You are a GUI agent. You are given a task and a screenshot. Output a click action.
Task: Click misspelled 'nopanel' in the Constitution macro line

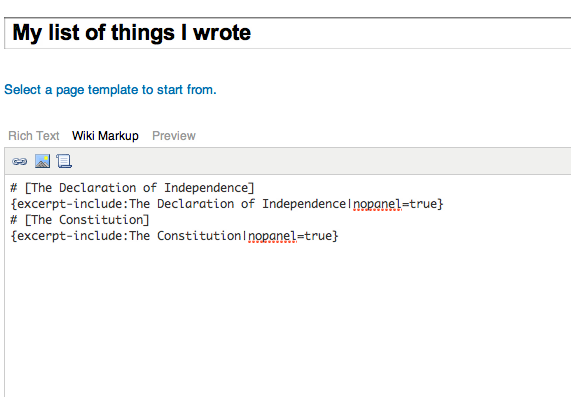(x=272, y=236)
